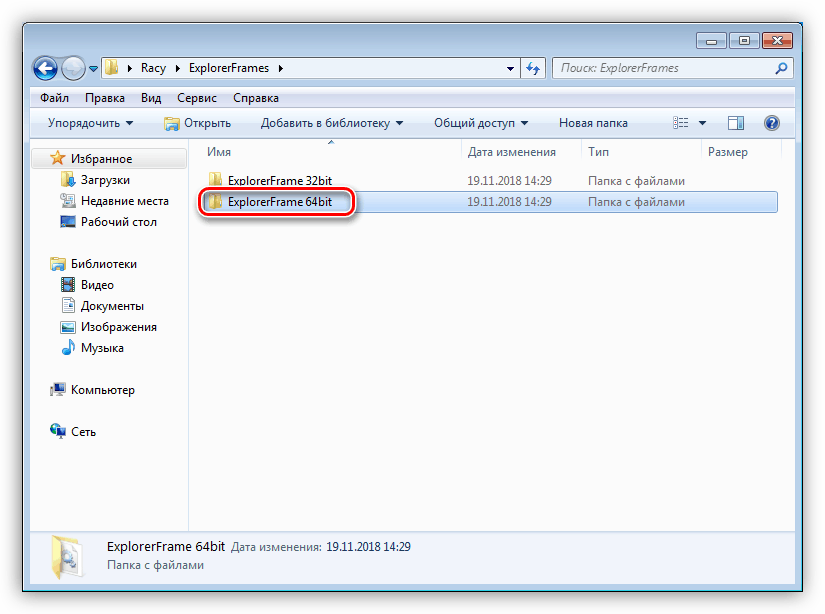Screen dimensions: 825x614
Task: Click the magnifier search icon
Action: 781,68
